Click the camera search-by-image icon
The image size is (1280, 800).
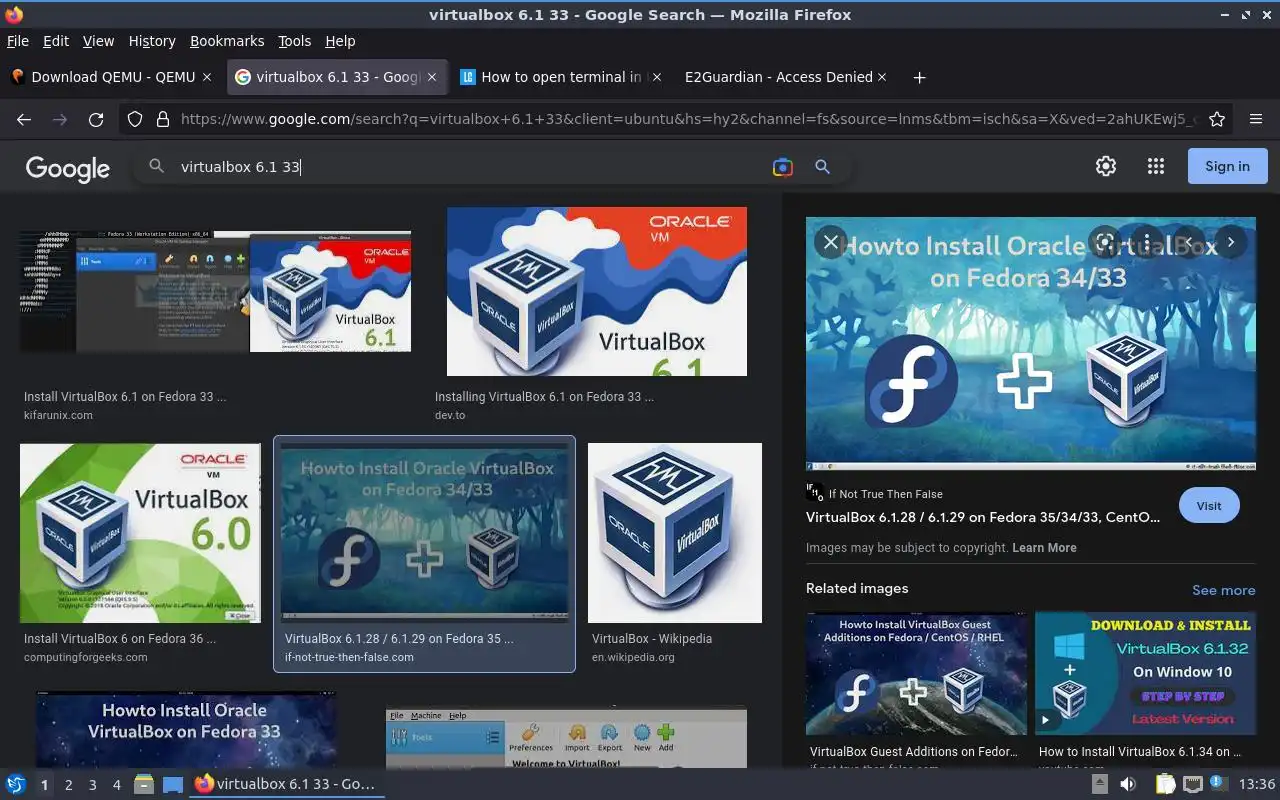[x=783, y=167]
